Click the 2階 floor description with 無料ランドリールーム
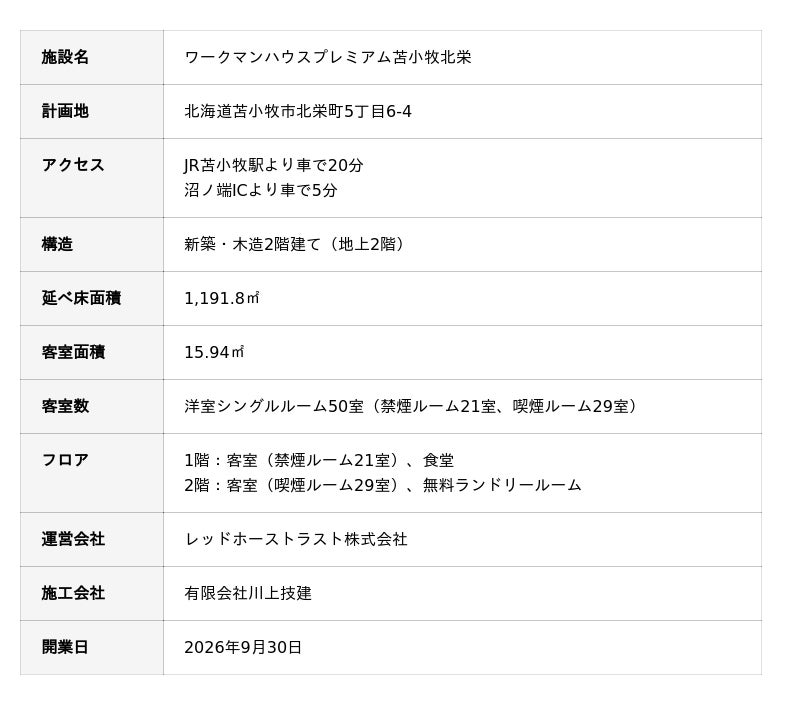800x705 pixels. tap(382, 485)
